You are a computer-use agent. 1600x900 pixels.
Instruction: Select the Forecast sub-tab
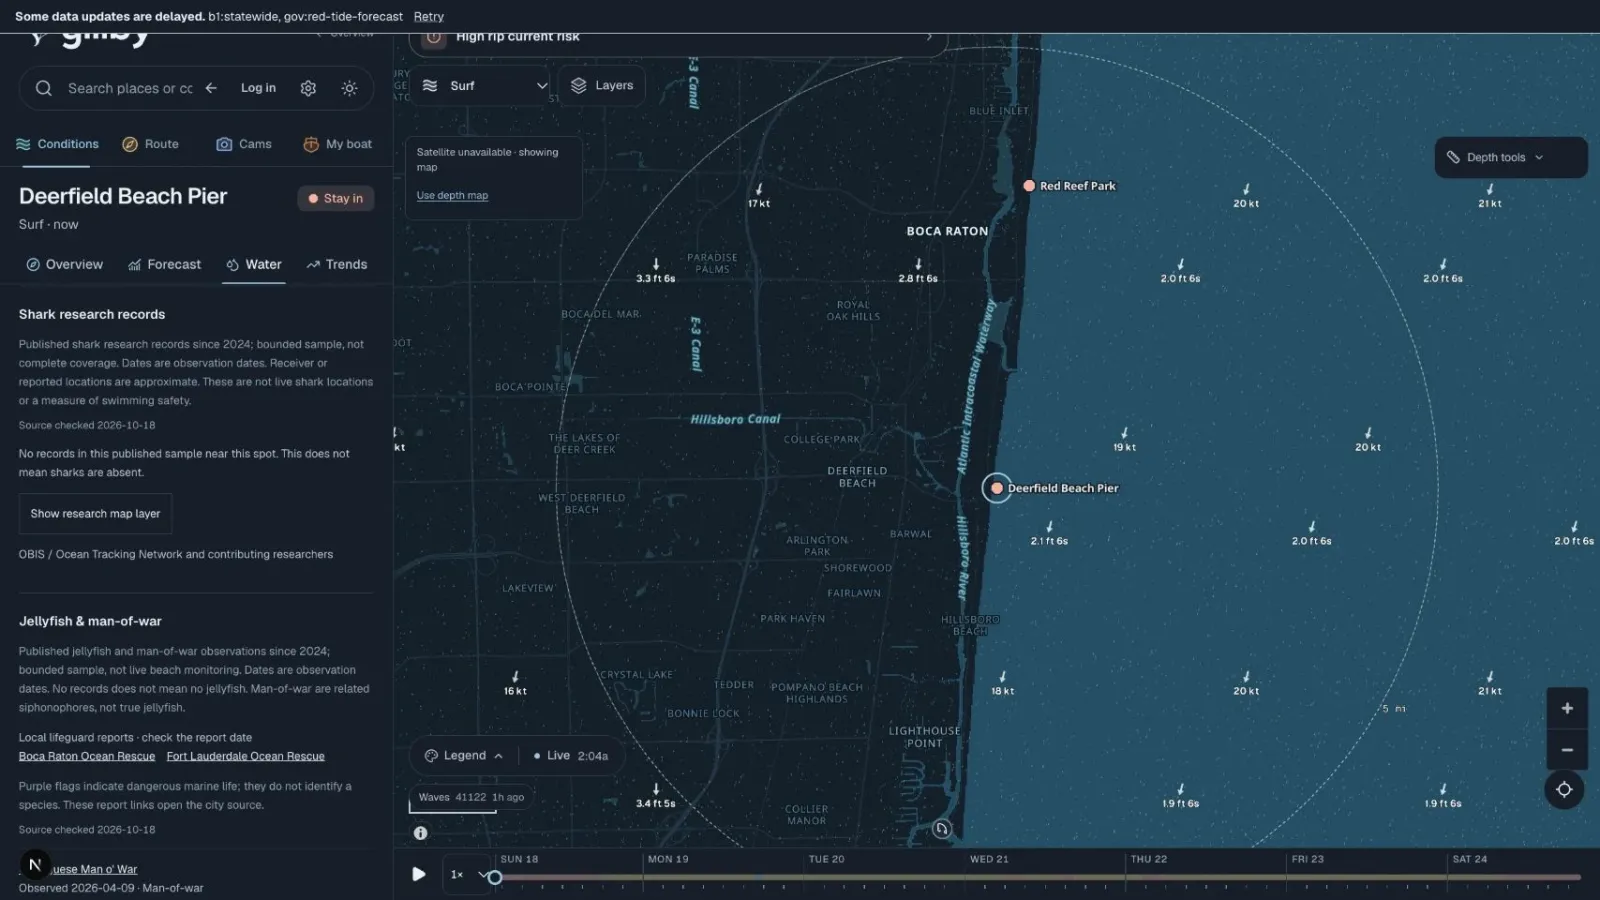point(164,265)
